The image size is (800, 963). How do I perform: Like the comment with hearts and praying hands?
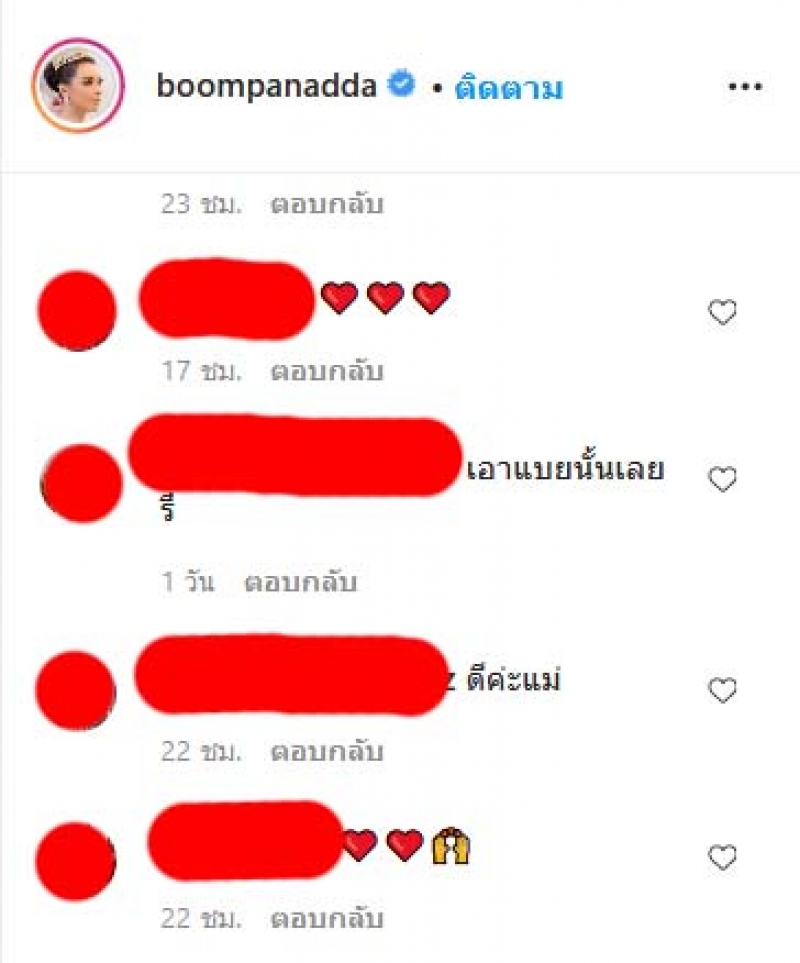723,857
